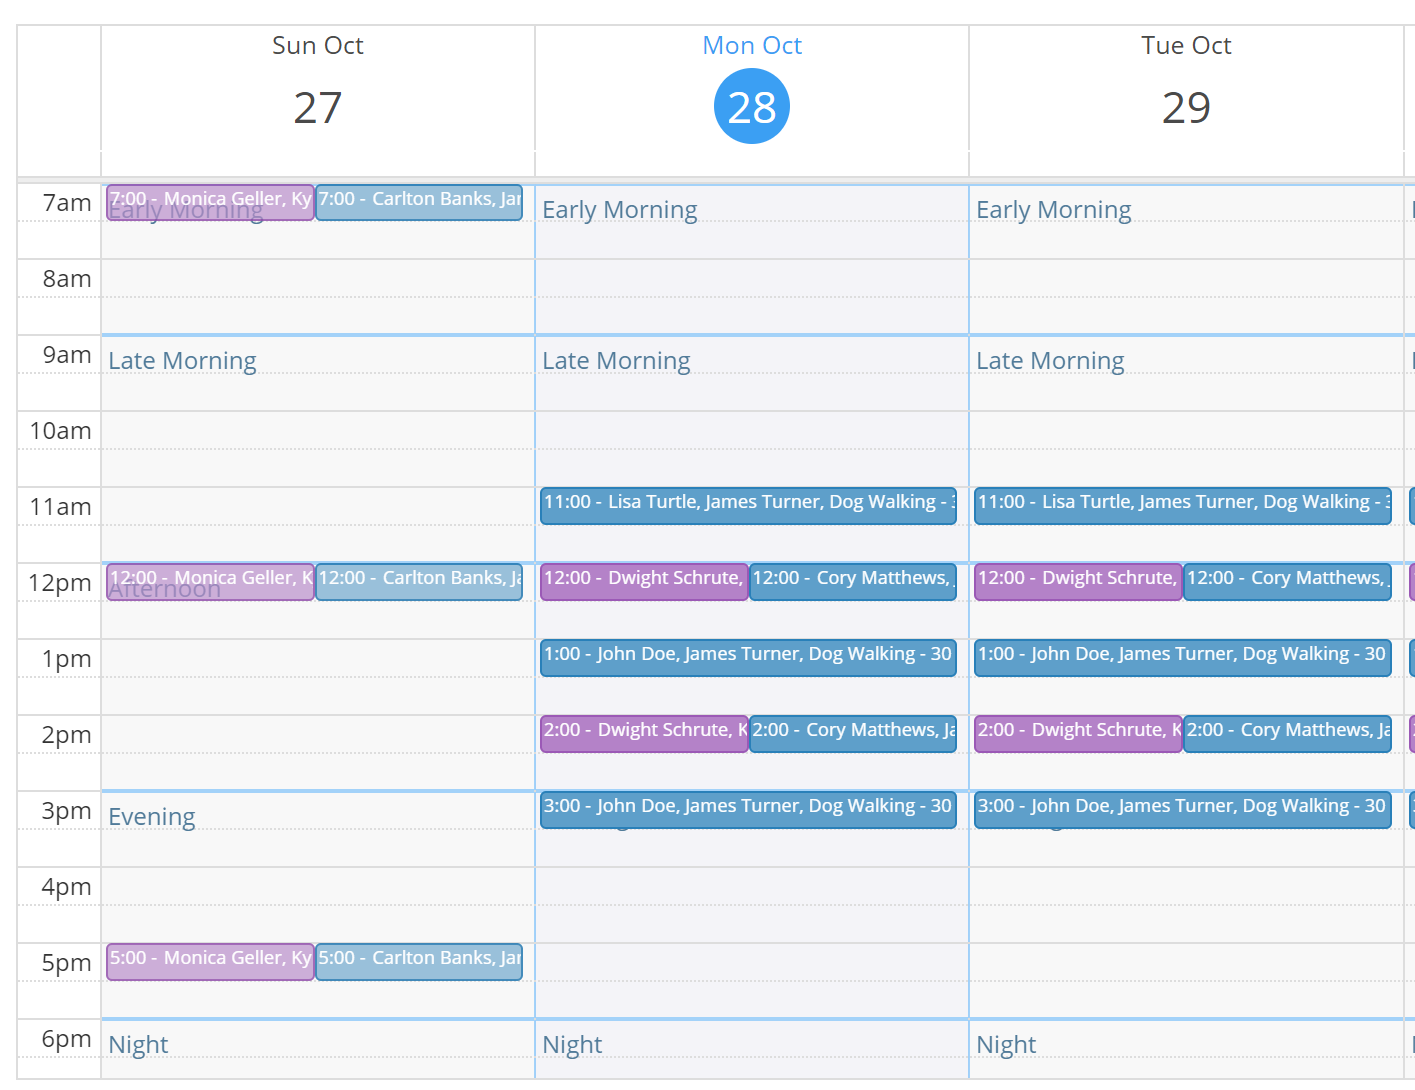Image resolution: width=1415 pixels, height=1090 pixels.
Task: Open Sunday 12:00 Carlton Banks appointment
Action: tap(419, 582)
